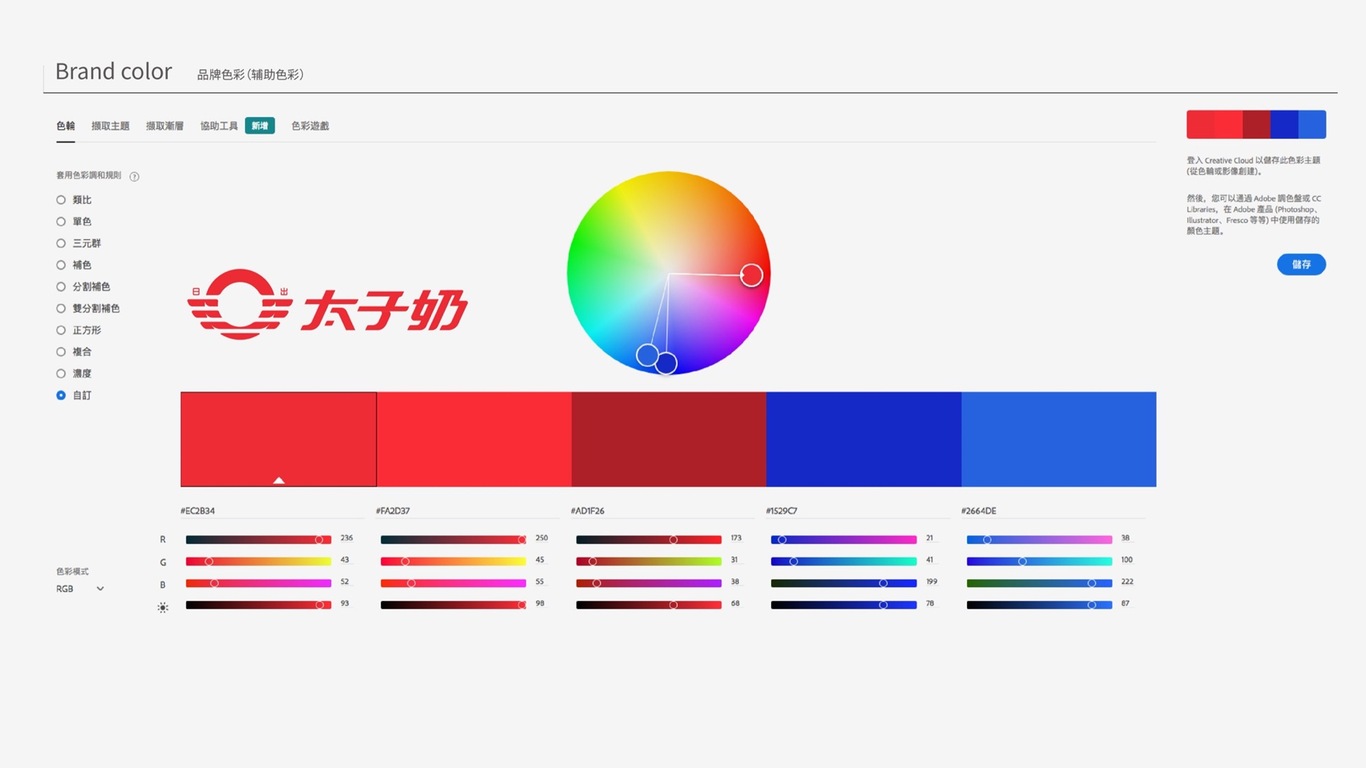Click the brightness slider with value 93

click(x=258, y=605)
